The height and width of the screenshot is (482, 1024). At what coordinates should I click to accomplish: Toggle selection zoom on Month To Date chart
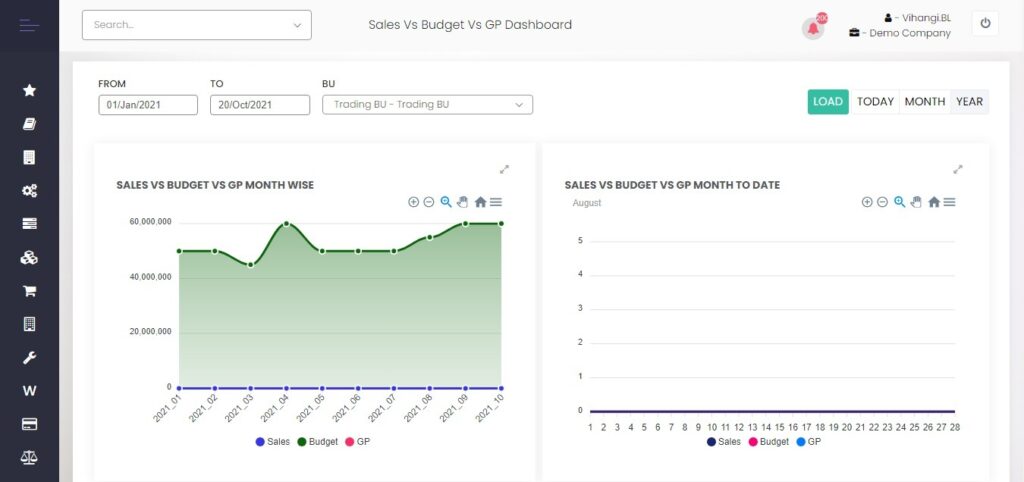tap(899, 202)
